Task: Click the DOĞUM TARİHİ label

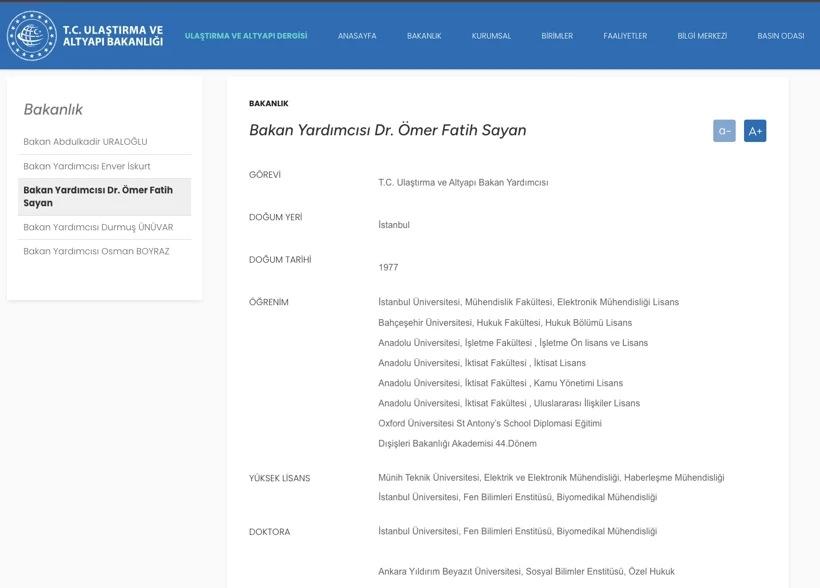Action: (280, 259)
